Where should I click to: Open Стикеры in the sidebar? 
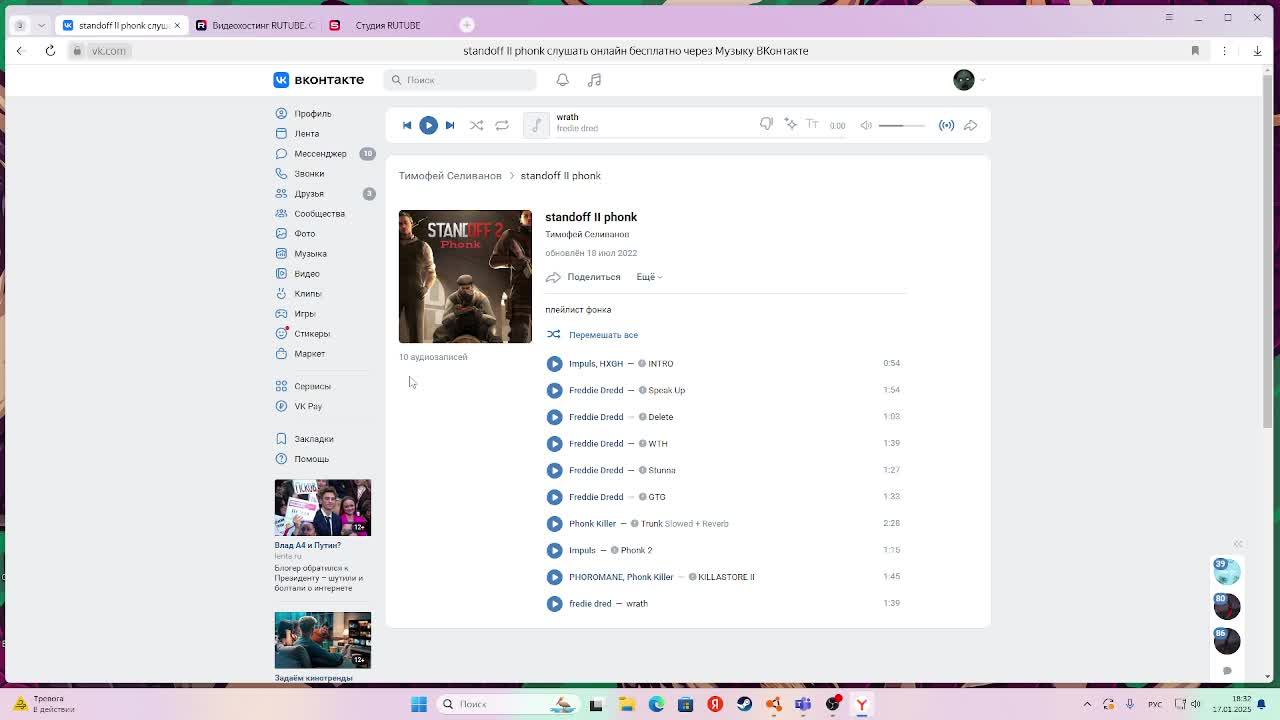pyautogui.click(x=311, y=334)
